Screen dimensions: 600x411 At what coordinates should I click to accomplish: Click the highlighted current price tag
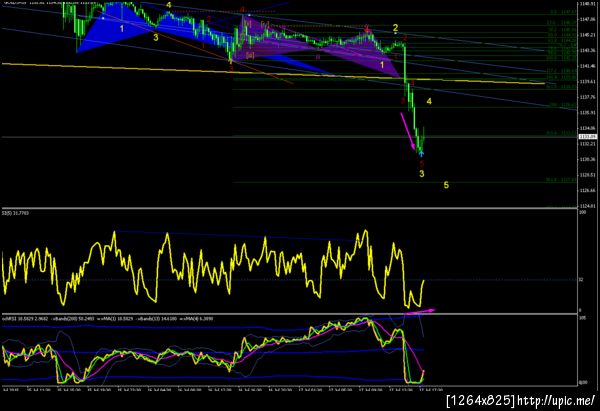(x=588, y=137)
